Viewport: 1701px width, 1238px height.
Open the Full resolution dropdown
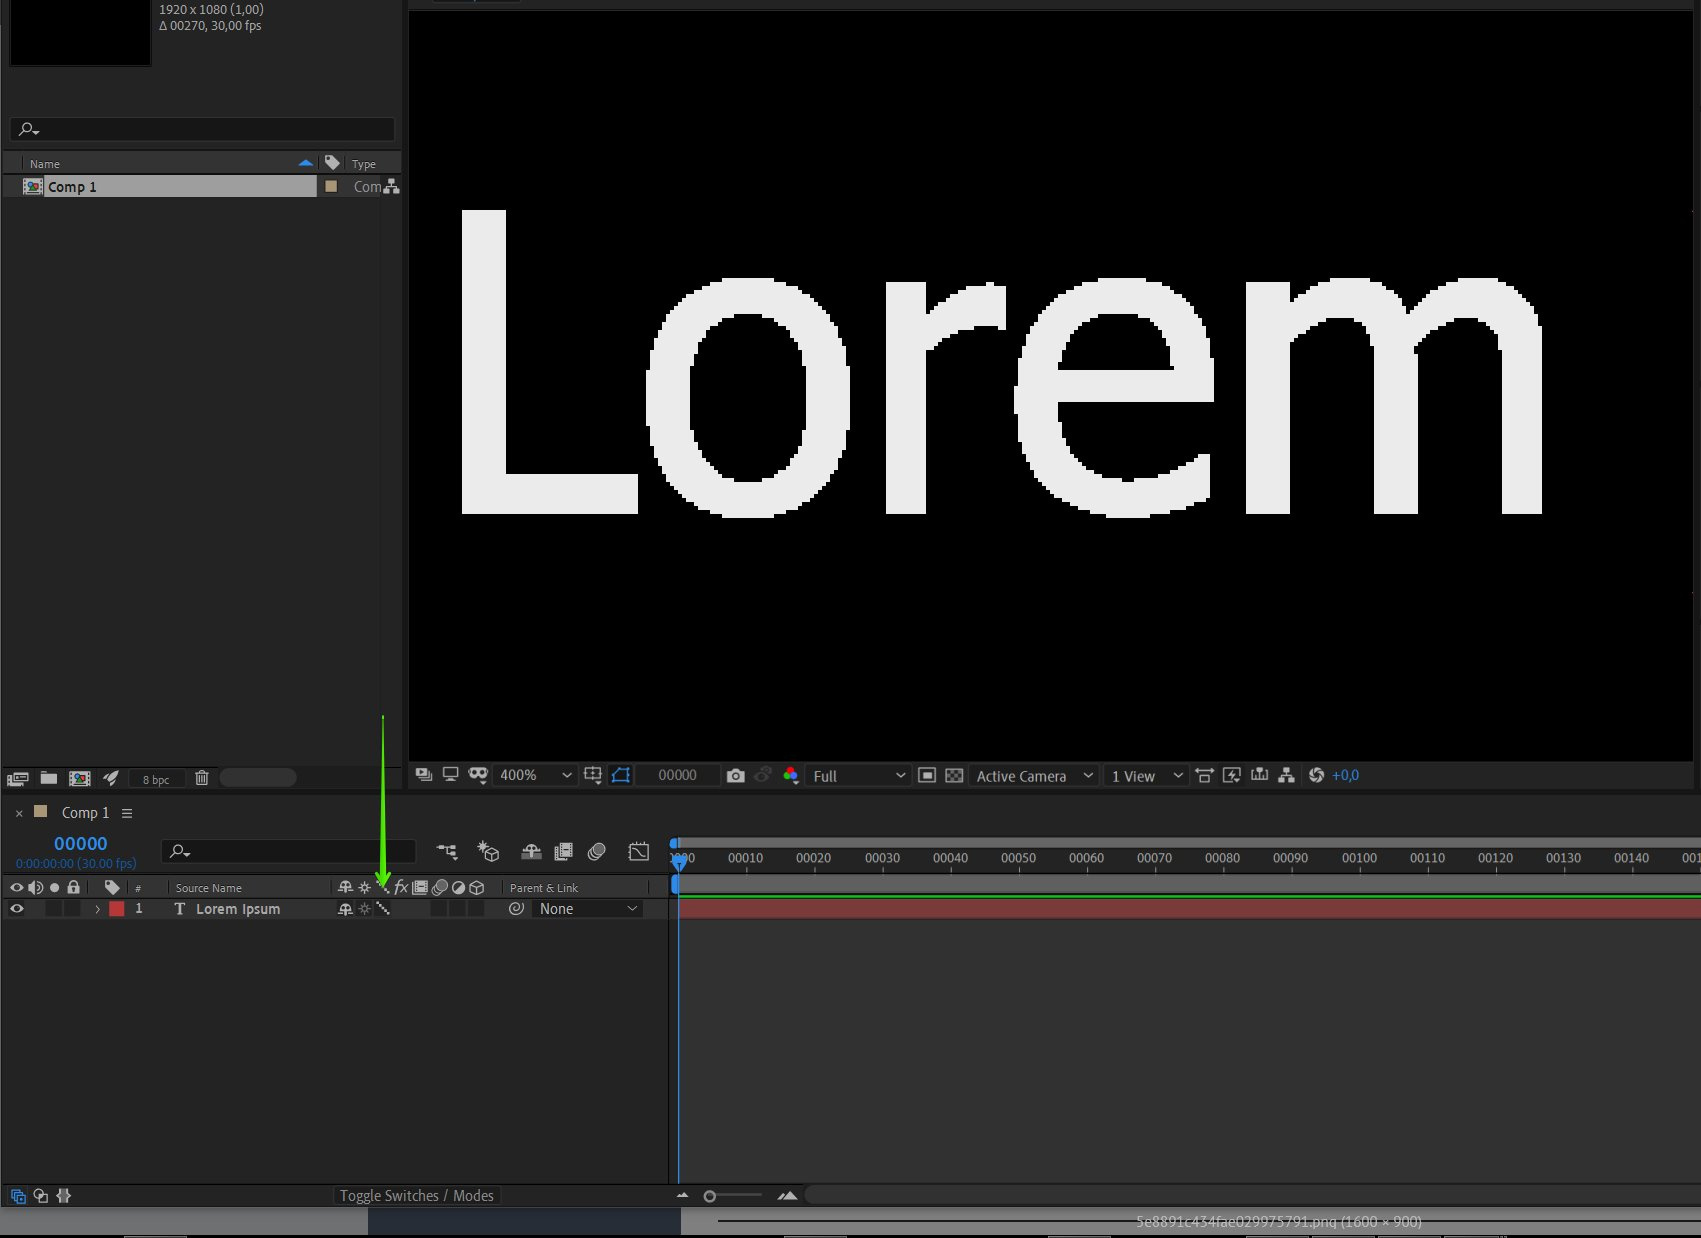(x=859, y=775)
